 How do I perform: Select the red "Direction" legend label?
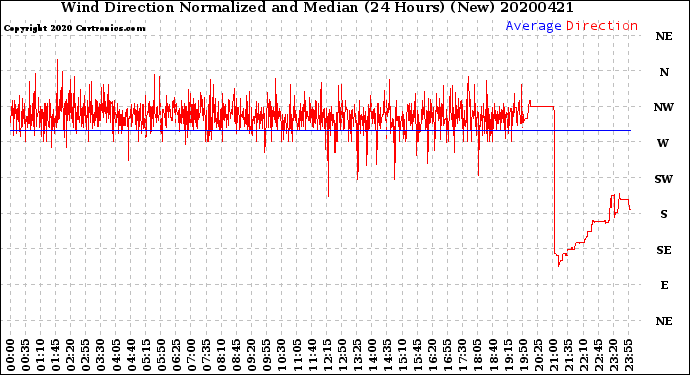tap(602, 26)
